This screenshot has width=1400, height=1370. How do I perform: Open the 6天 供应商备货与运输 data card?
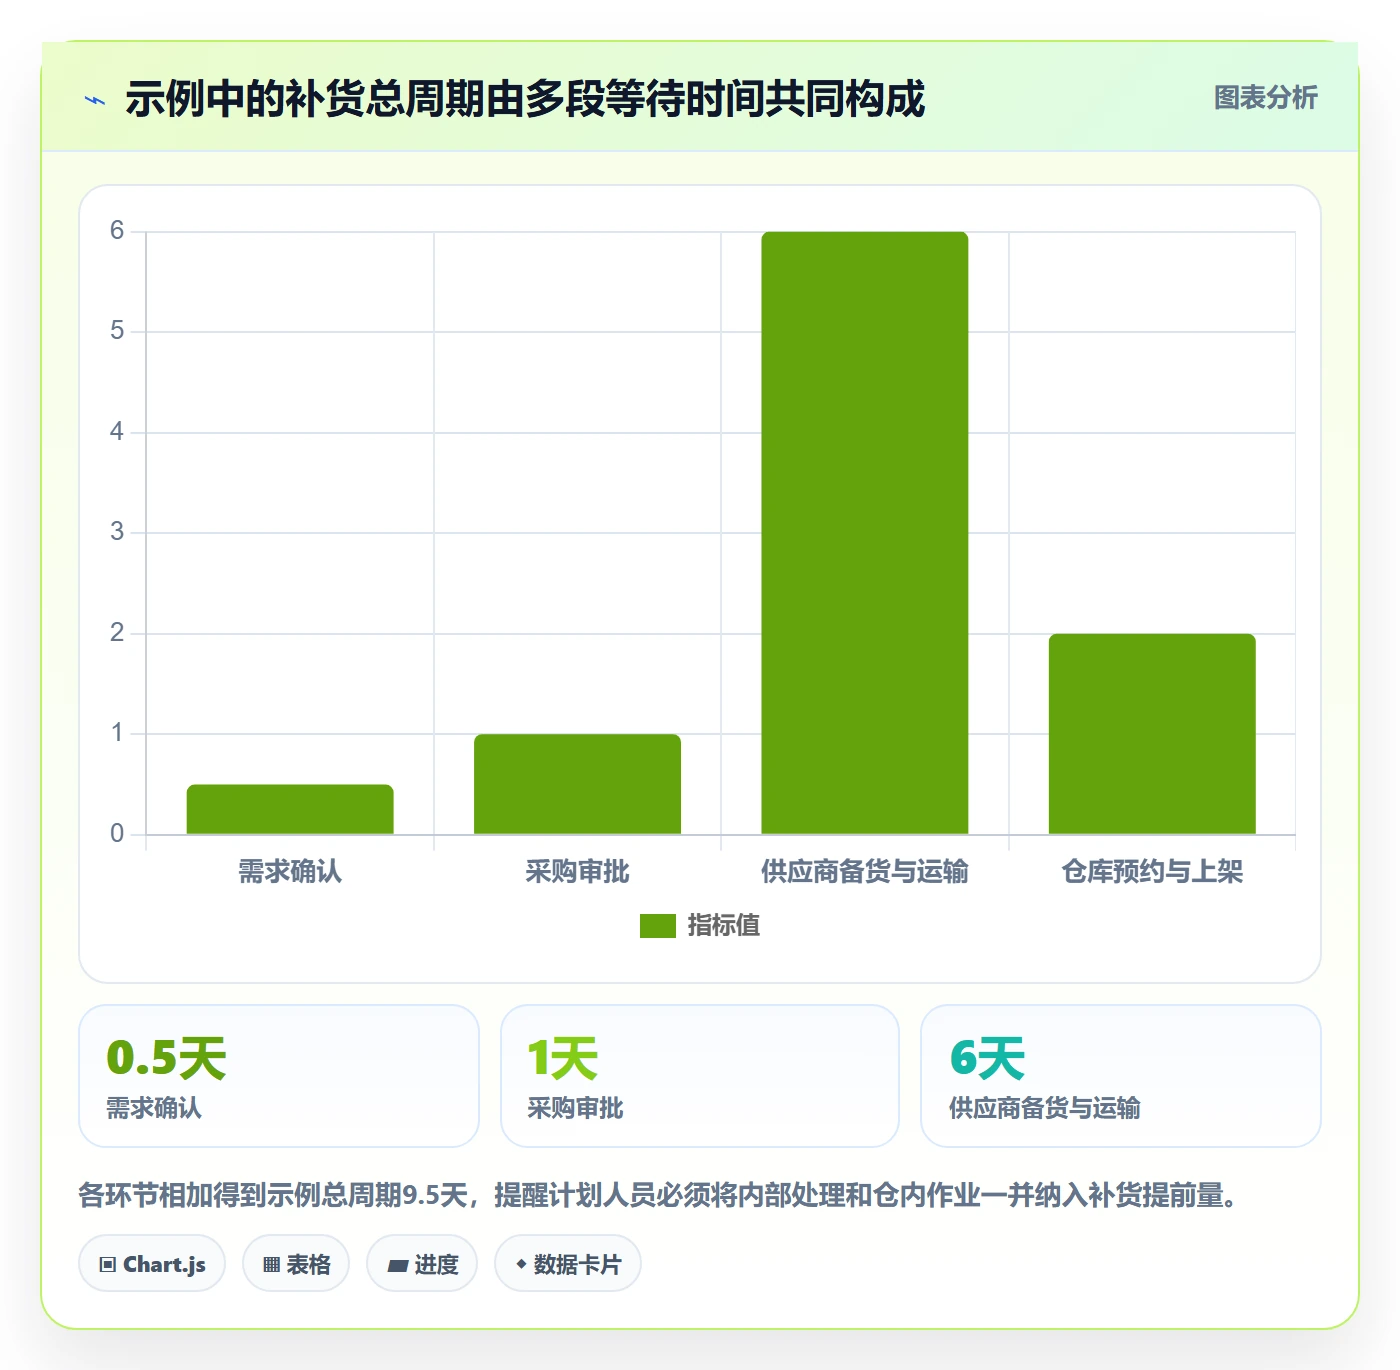[x=1121, y=1076]
